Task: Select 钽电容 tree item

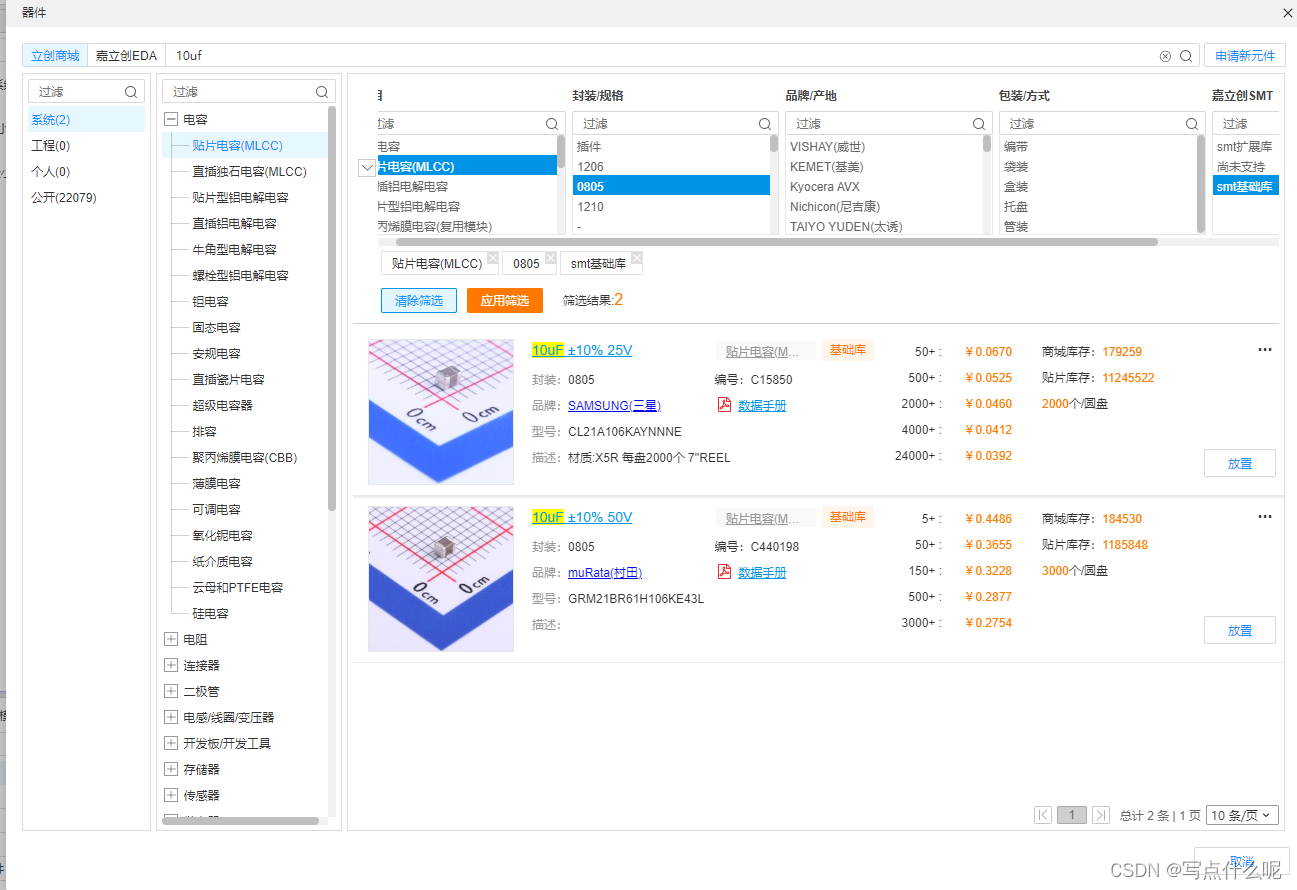Action: pyautogui.click(x=211, y=302)
